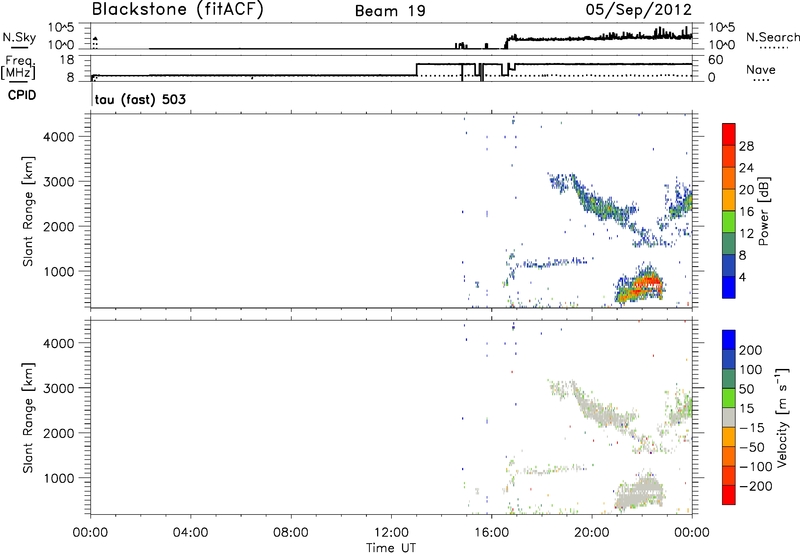
Task: Select the "N.Search" legend label
Action: (772, 37)
